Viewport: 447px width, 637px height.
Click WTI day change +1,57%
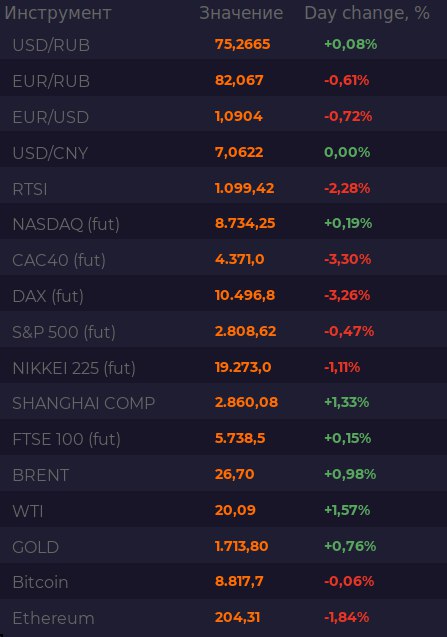(x=347, y=510)
